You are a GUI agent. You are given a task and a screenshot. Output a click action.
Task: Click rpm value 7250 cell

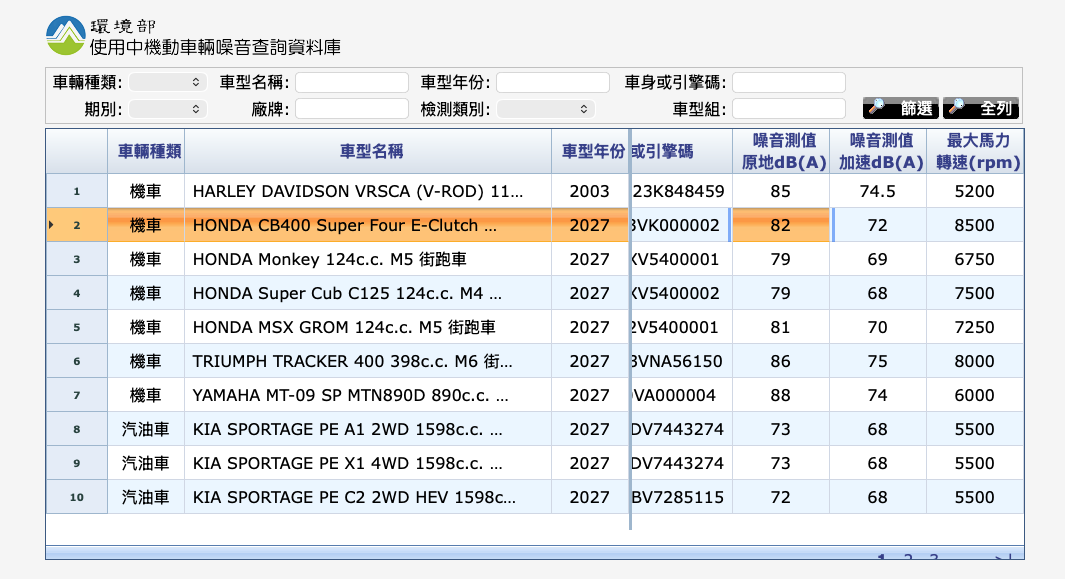coord(975,327)
